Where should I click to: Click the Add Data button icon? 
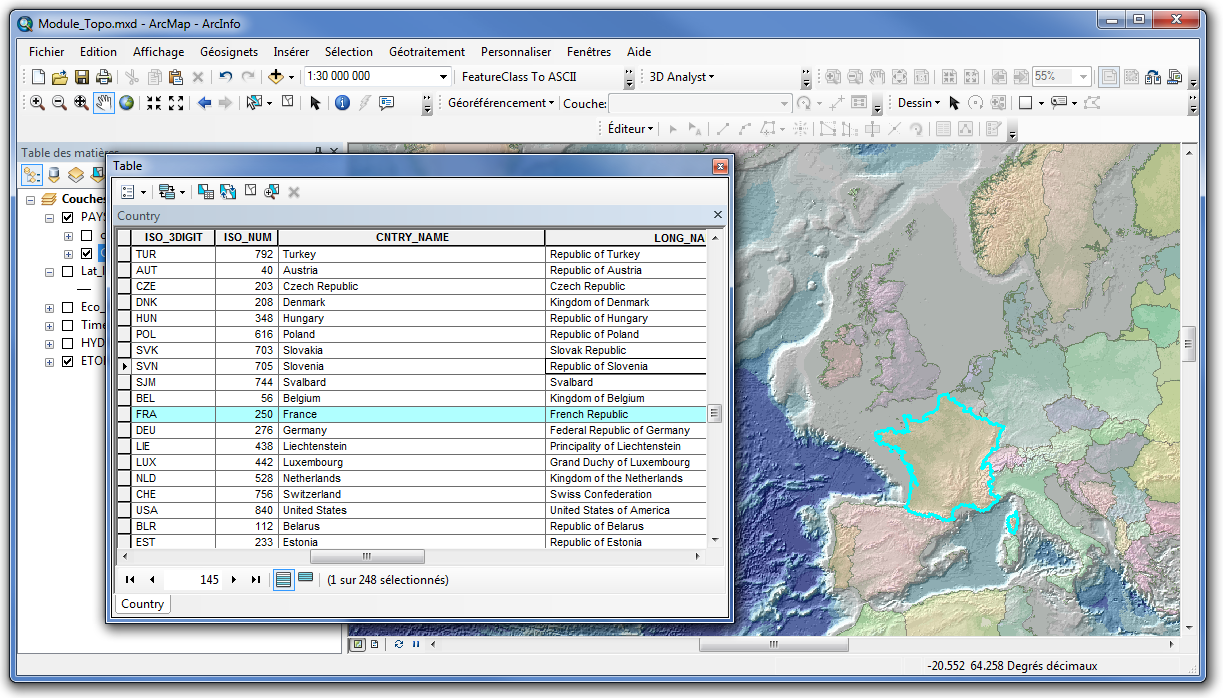[x=277, y=77]
